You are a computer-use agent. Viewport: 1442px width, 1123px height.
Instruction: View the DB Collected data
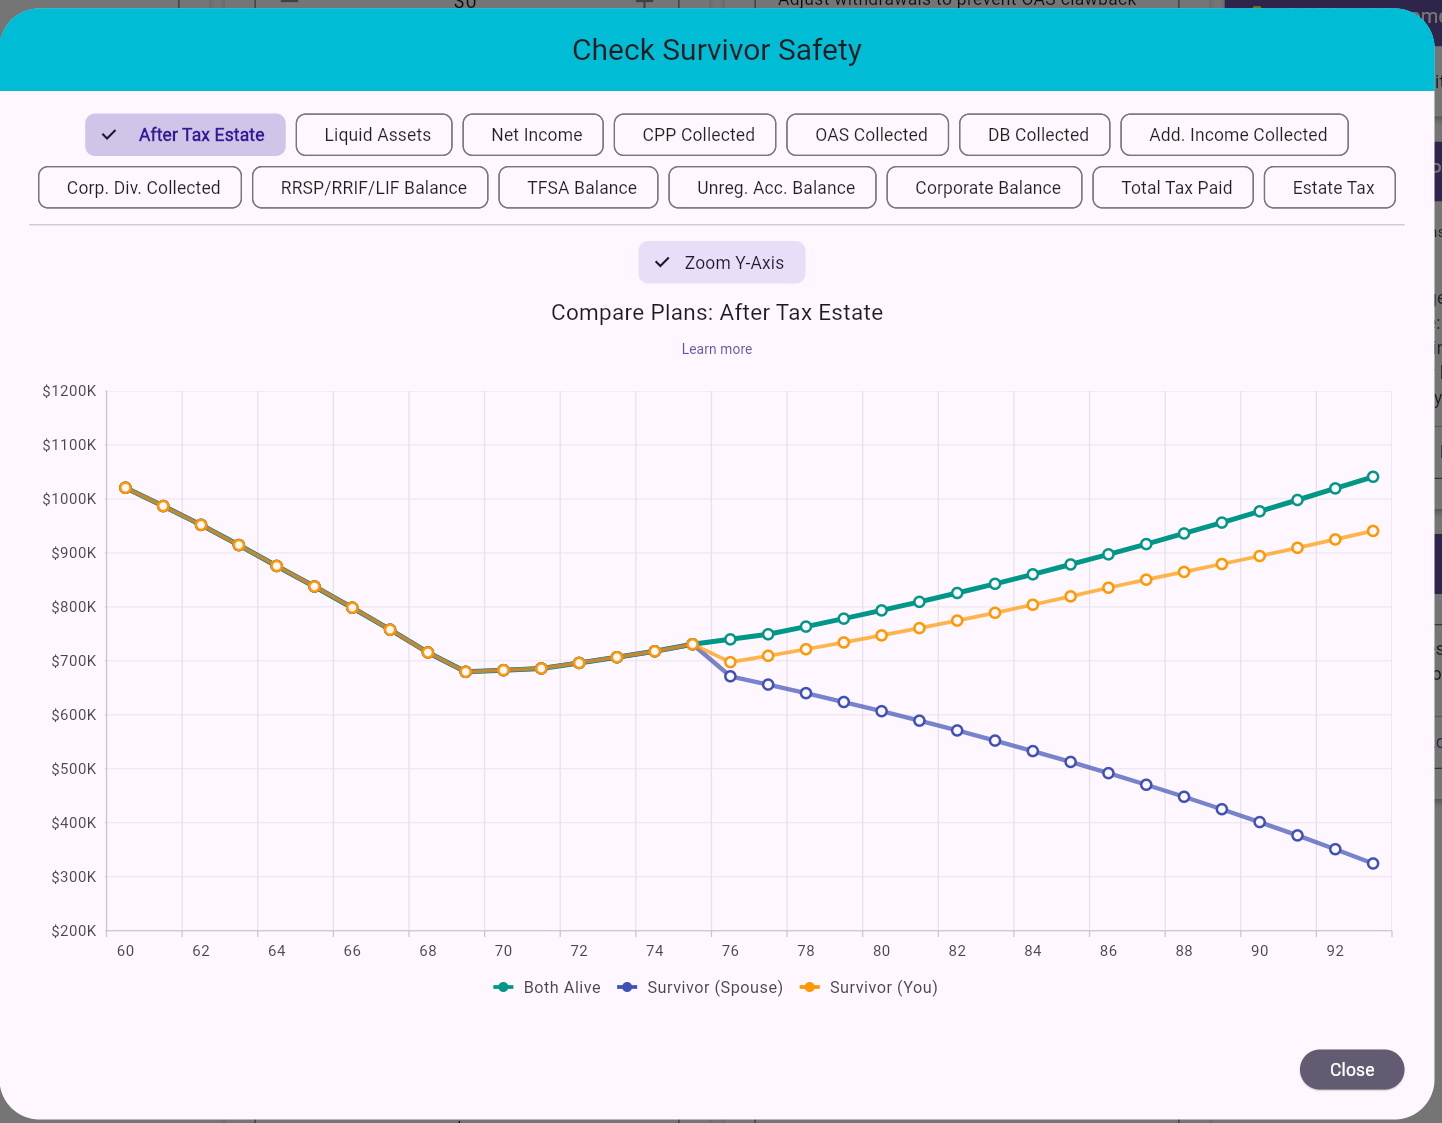point(1034,134)
